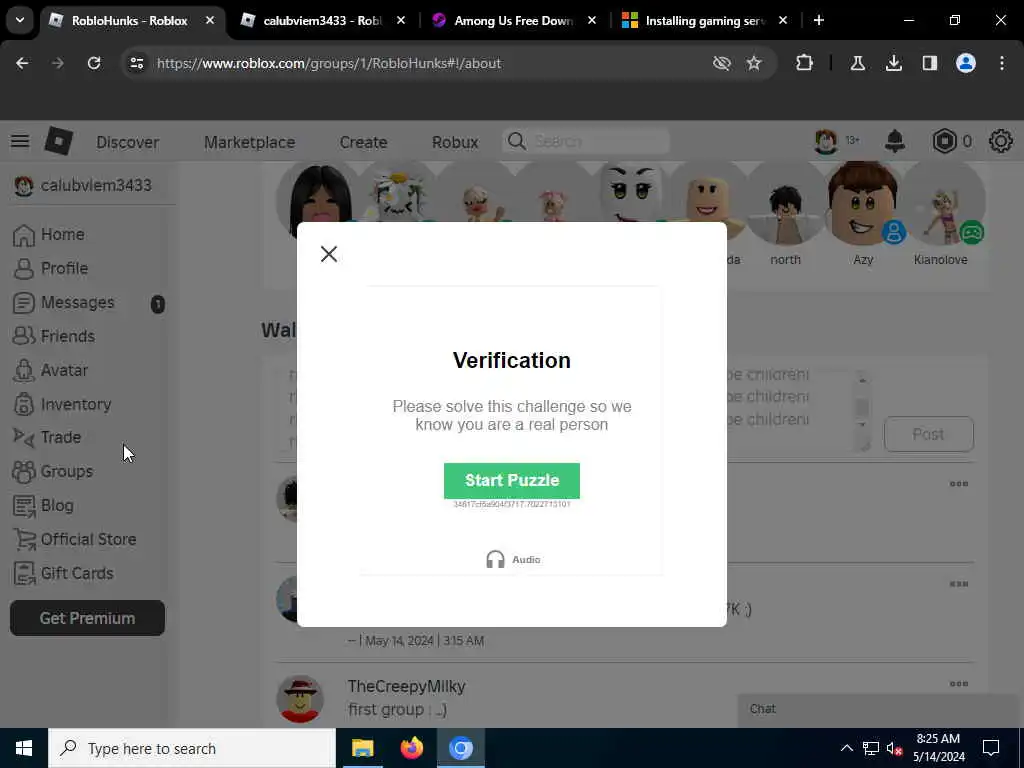Go to the Create page
Screen dimensions: 1024x768
pyautogui.click(x=363, y=142)
